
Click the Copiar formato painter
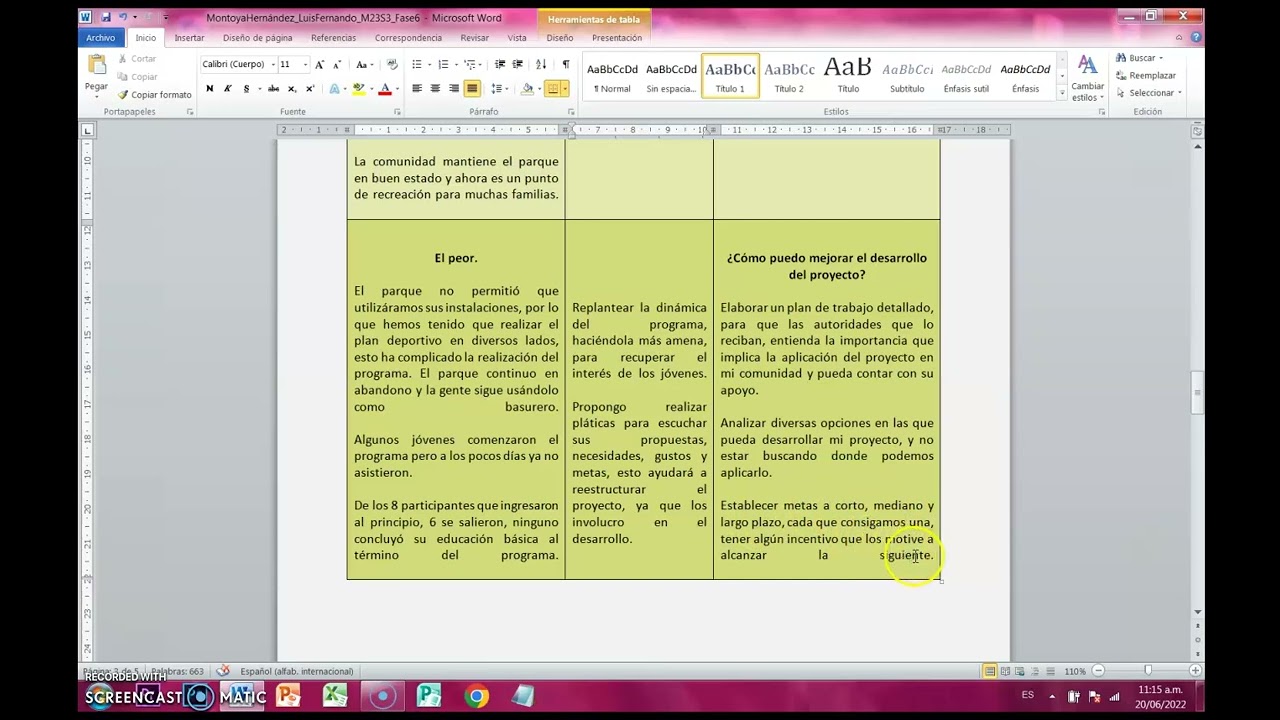pyautogui.click(x=154, y=95)
